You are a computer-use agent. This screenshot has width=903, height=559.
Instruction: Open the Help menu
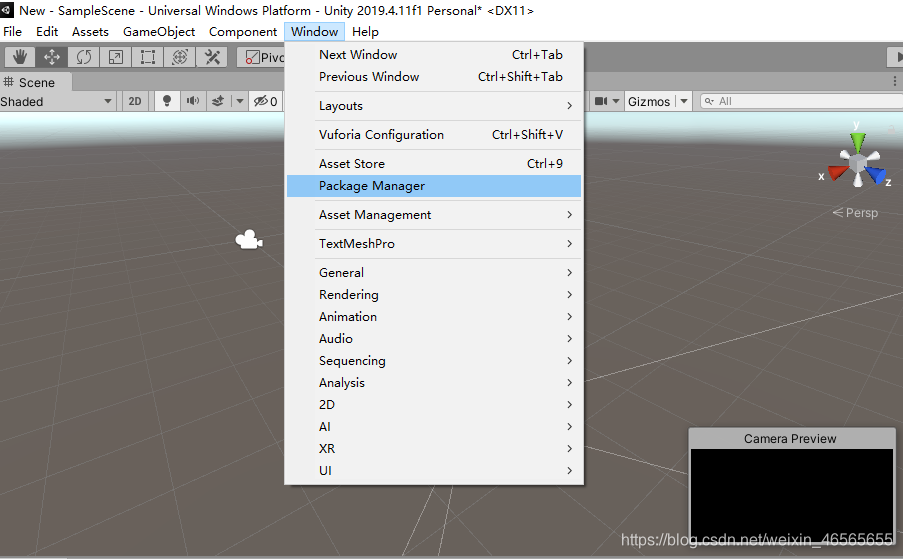pos(365,32)
